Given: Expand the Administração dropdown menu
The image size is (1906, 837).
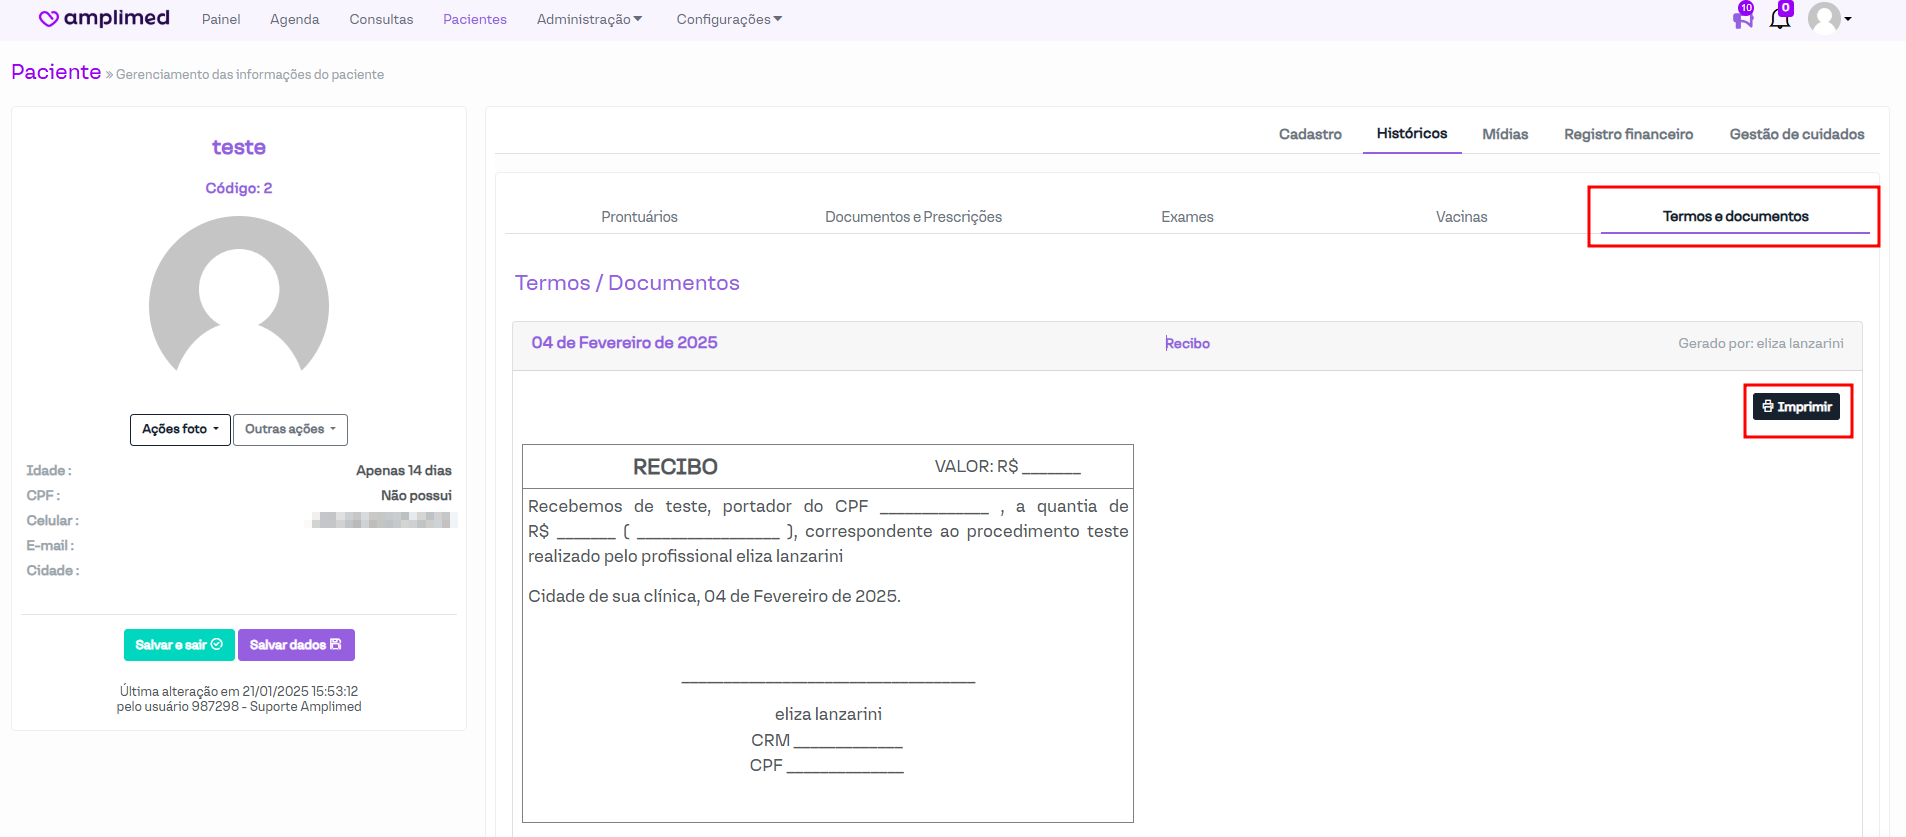Looking at the screenshot, I should pyautogui.click(x=589, y=20).
